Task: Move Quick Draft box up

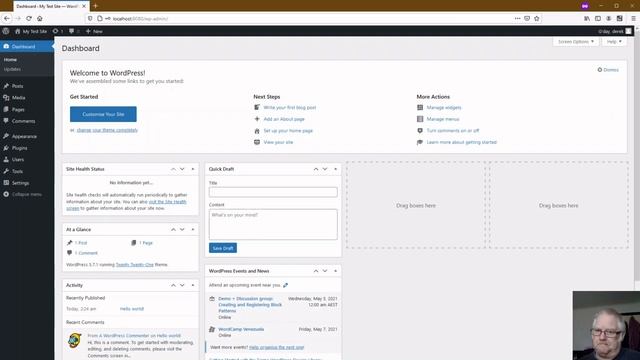Action: (316, 169)
